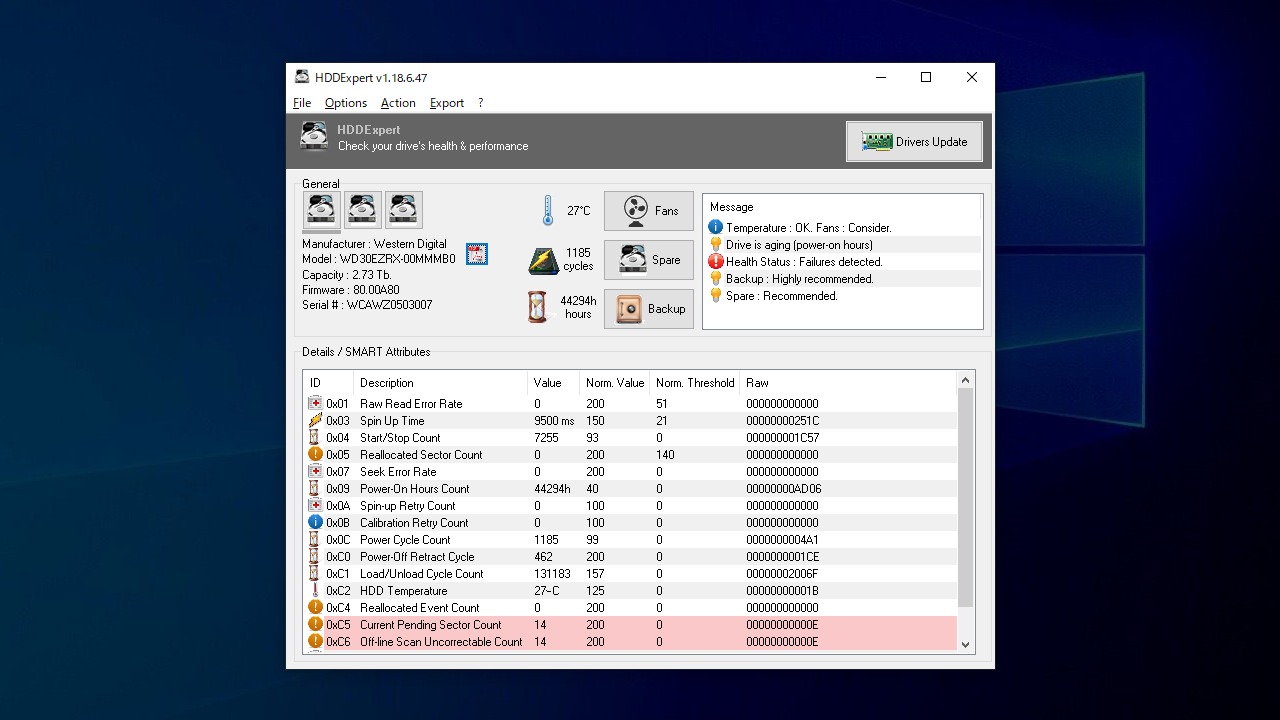The width and height of the screenshot is (1280, 720).
Task: Open the Options menu
Action: tap(346, 103)
